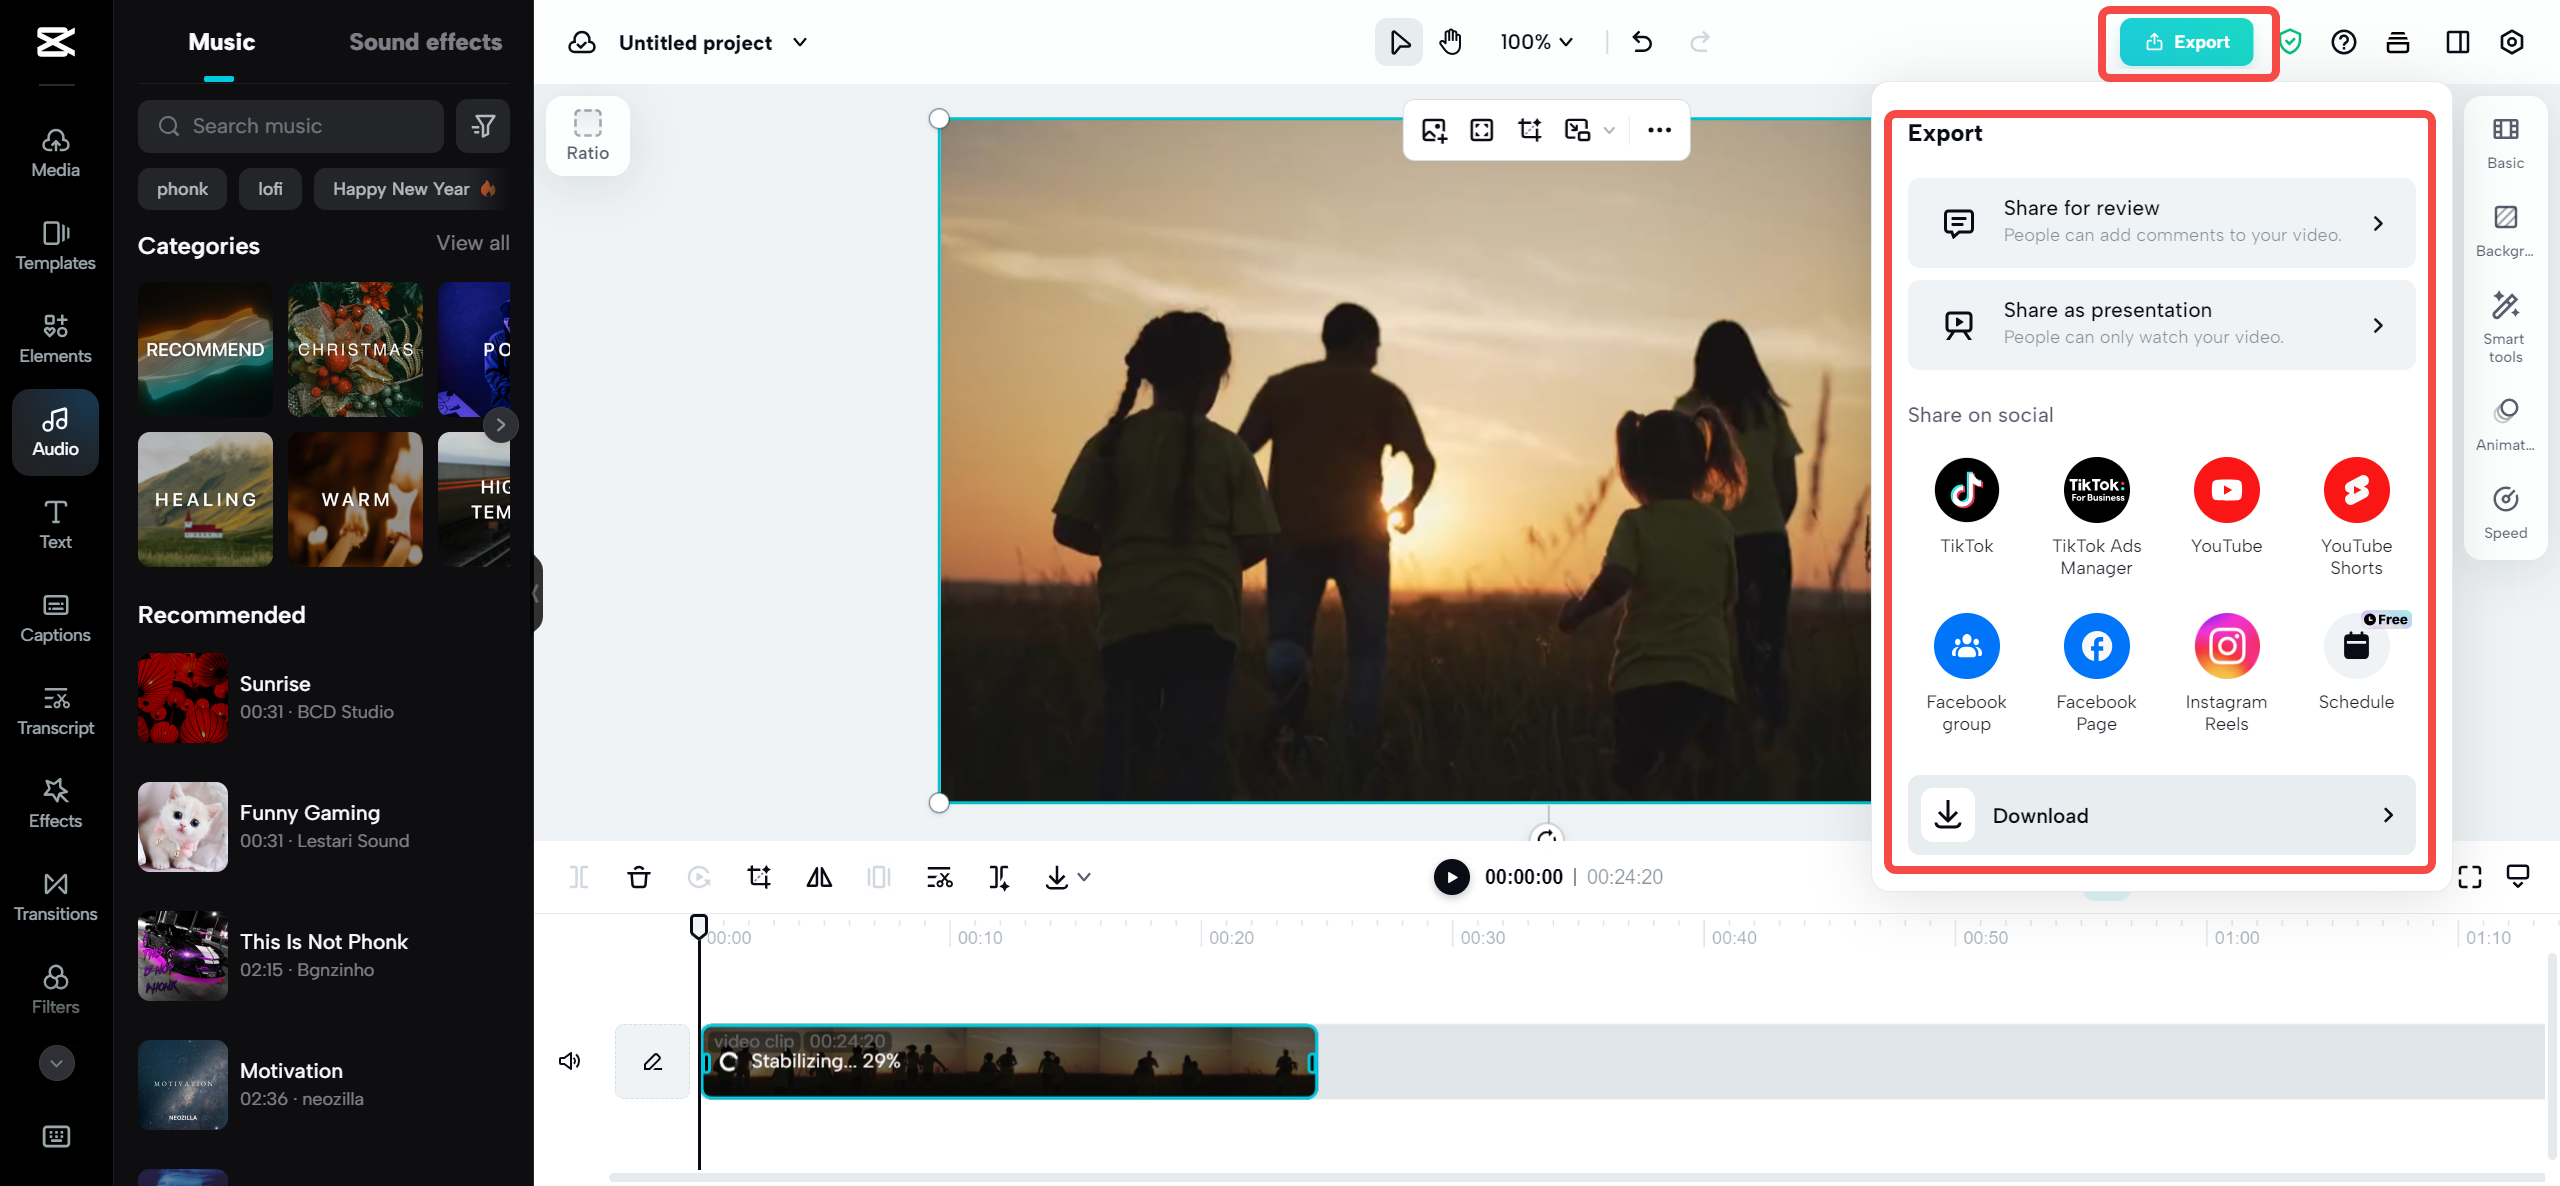Screen dimensions: 2560x1186
Task: Open the Text panel
Action: click(x=55, y=524)
